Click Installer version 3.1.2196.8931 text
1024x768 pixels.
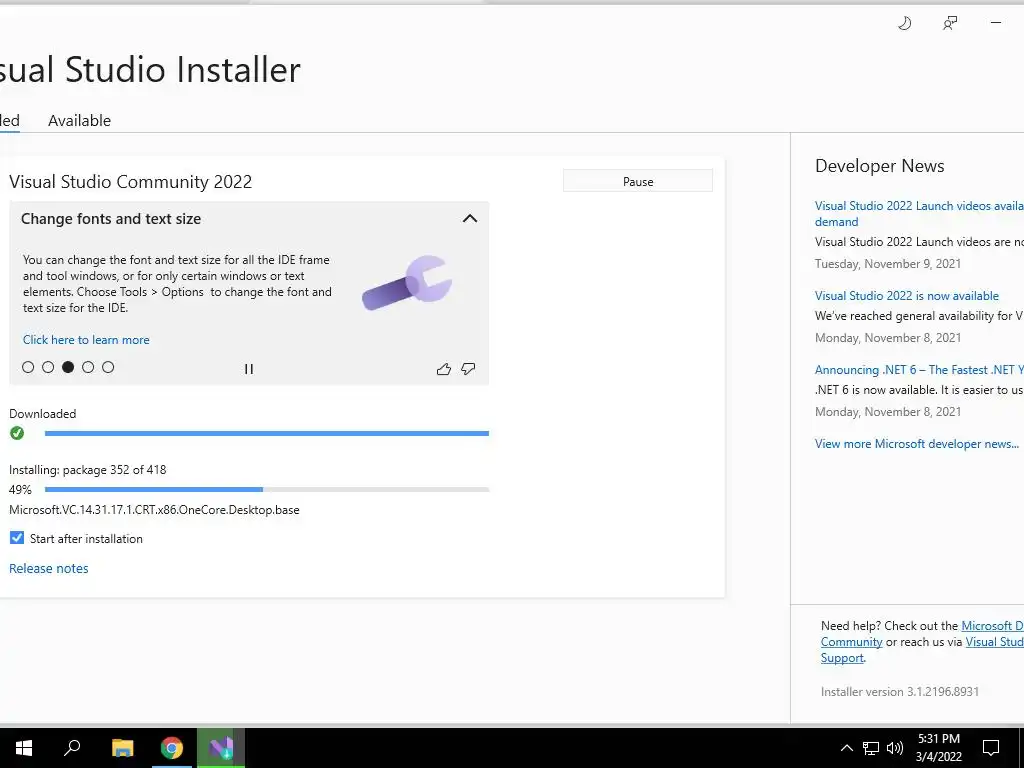(x=899, y=692)
